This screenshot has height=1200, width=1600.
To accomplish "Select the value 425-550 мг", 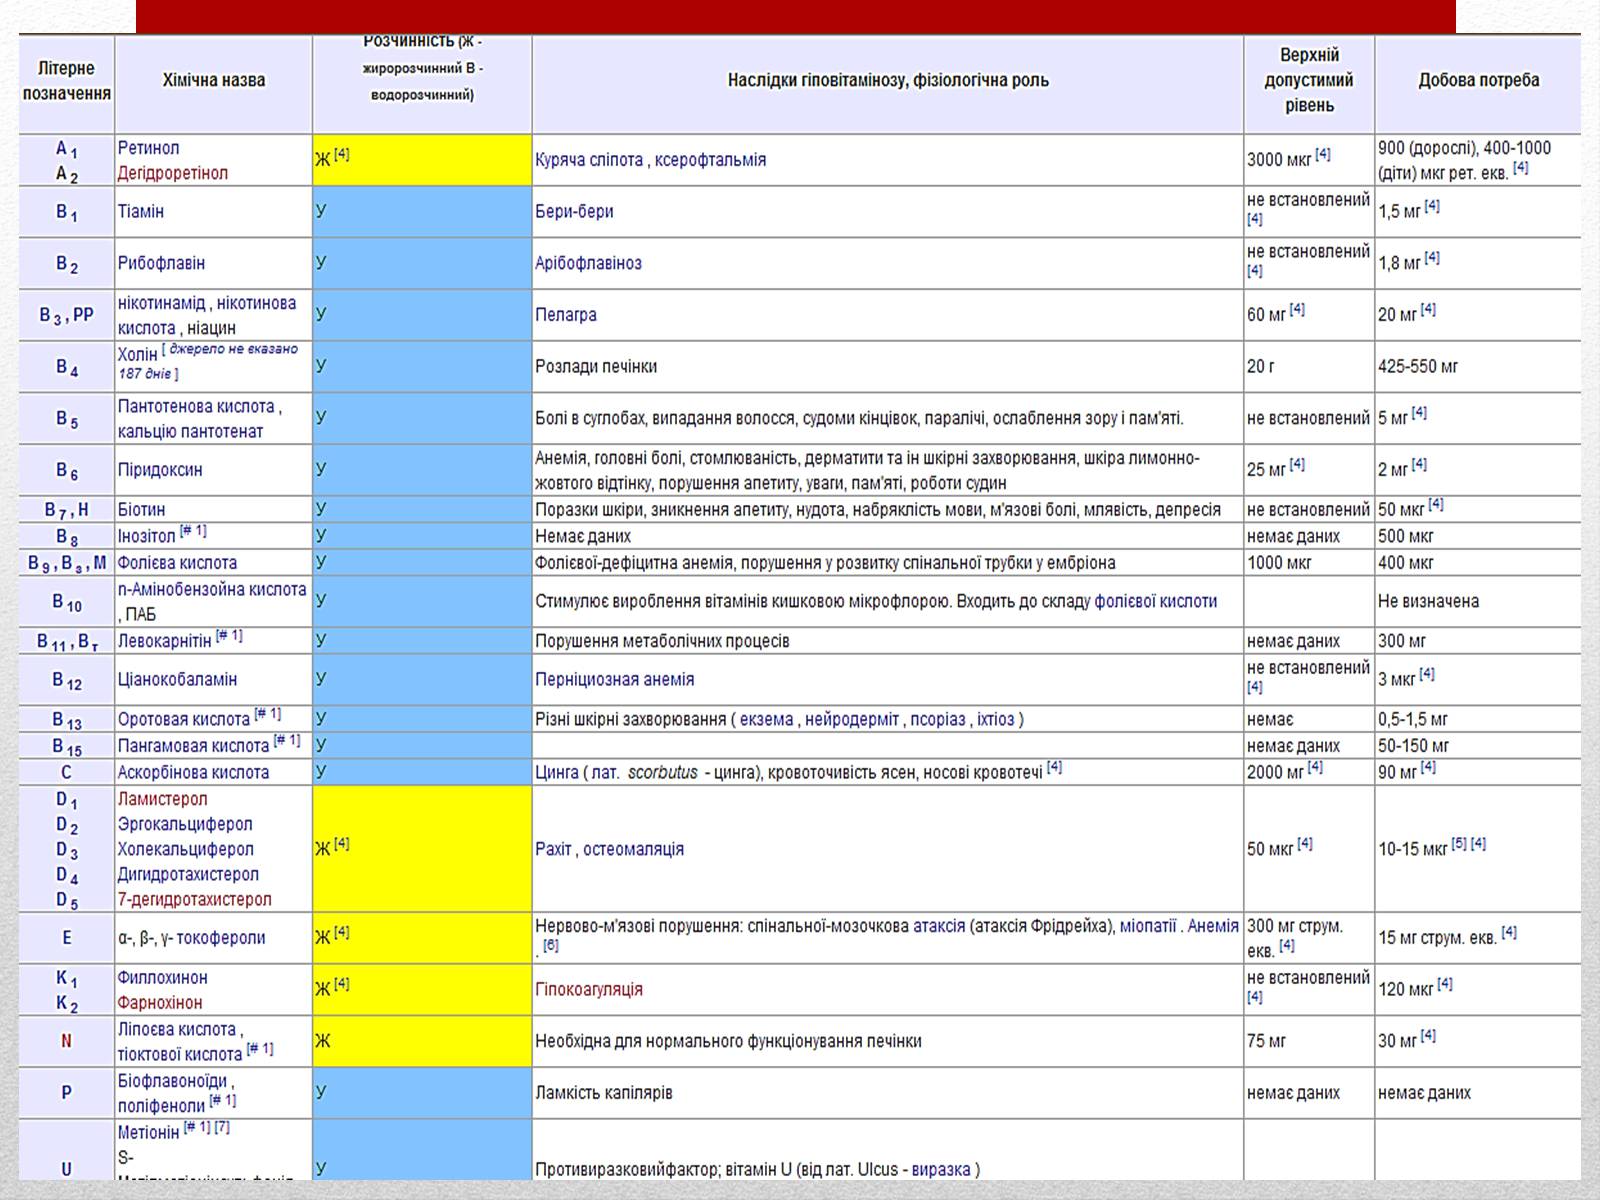I will 1418,367.
